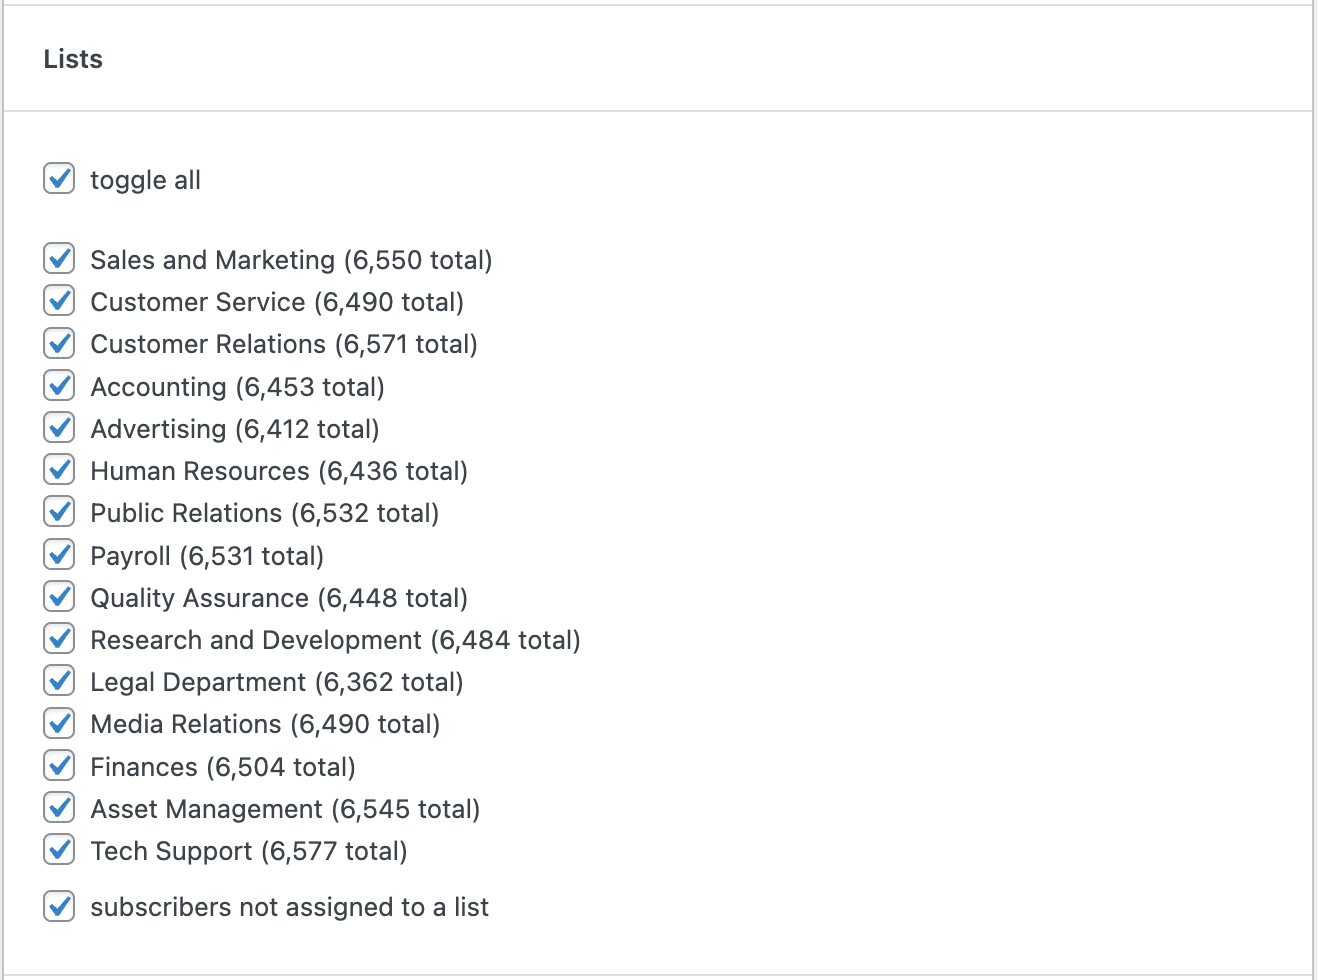1318x980 pixels.
Task: Uncheck the Research and Development list
Action: point(59,638)
